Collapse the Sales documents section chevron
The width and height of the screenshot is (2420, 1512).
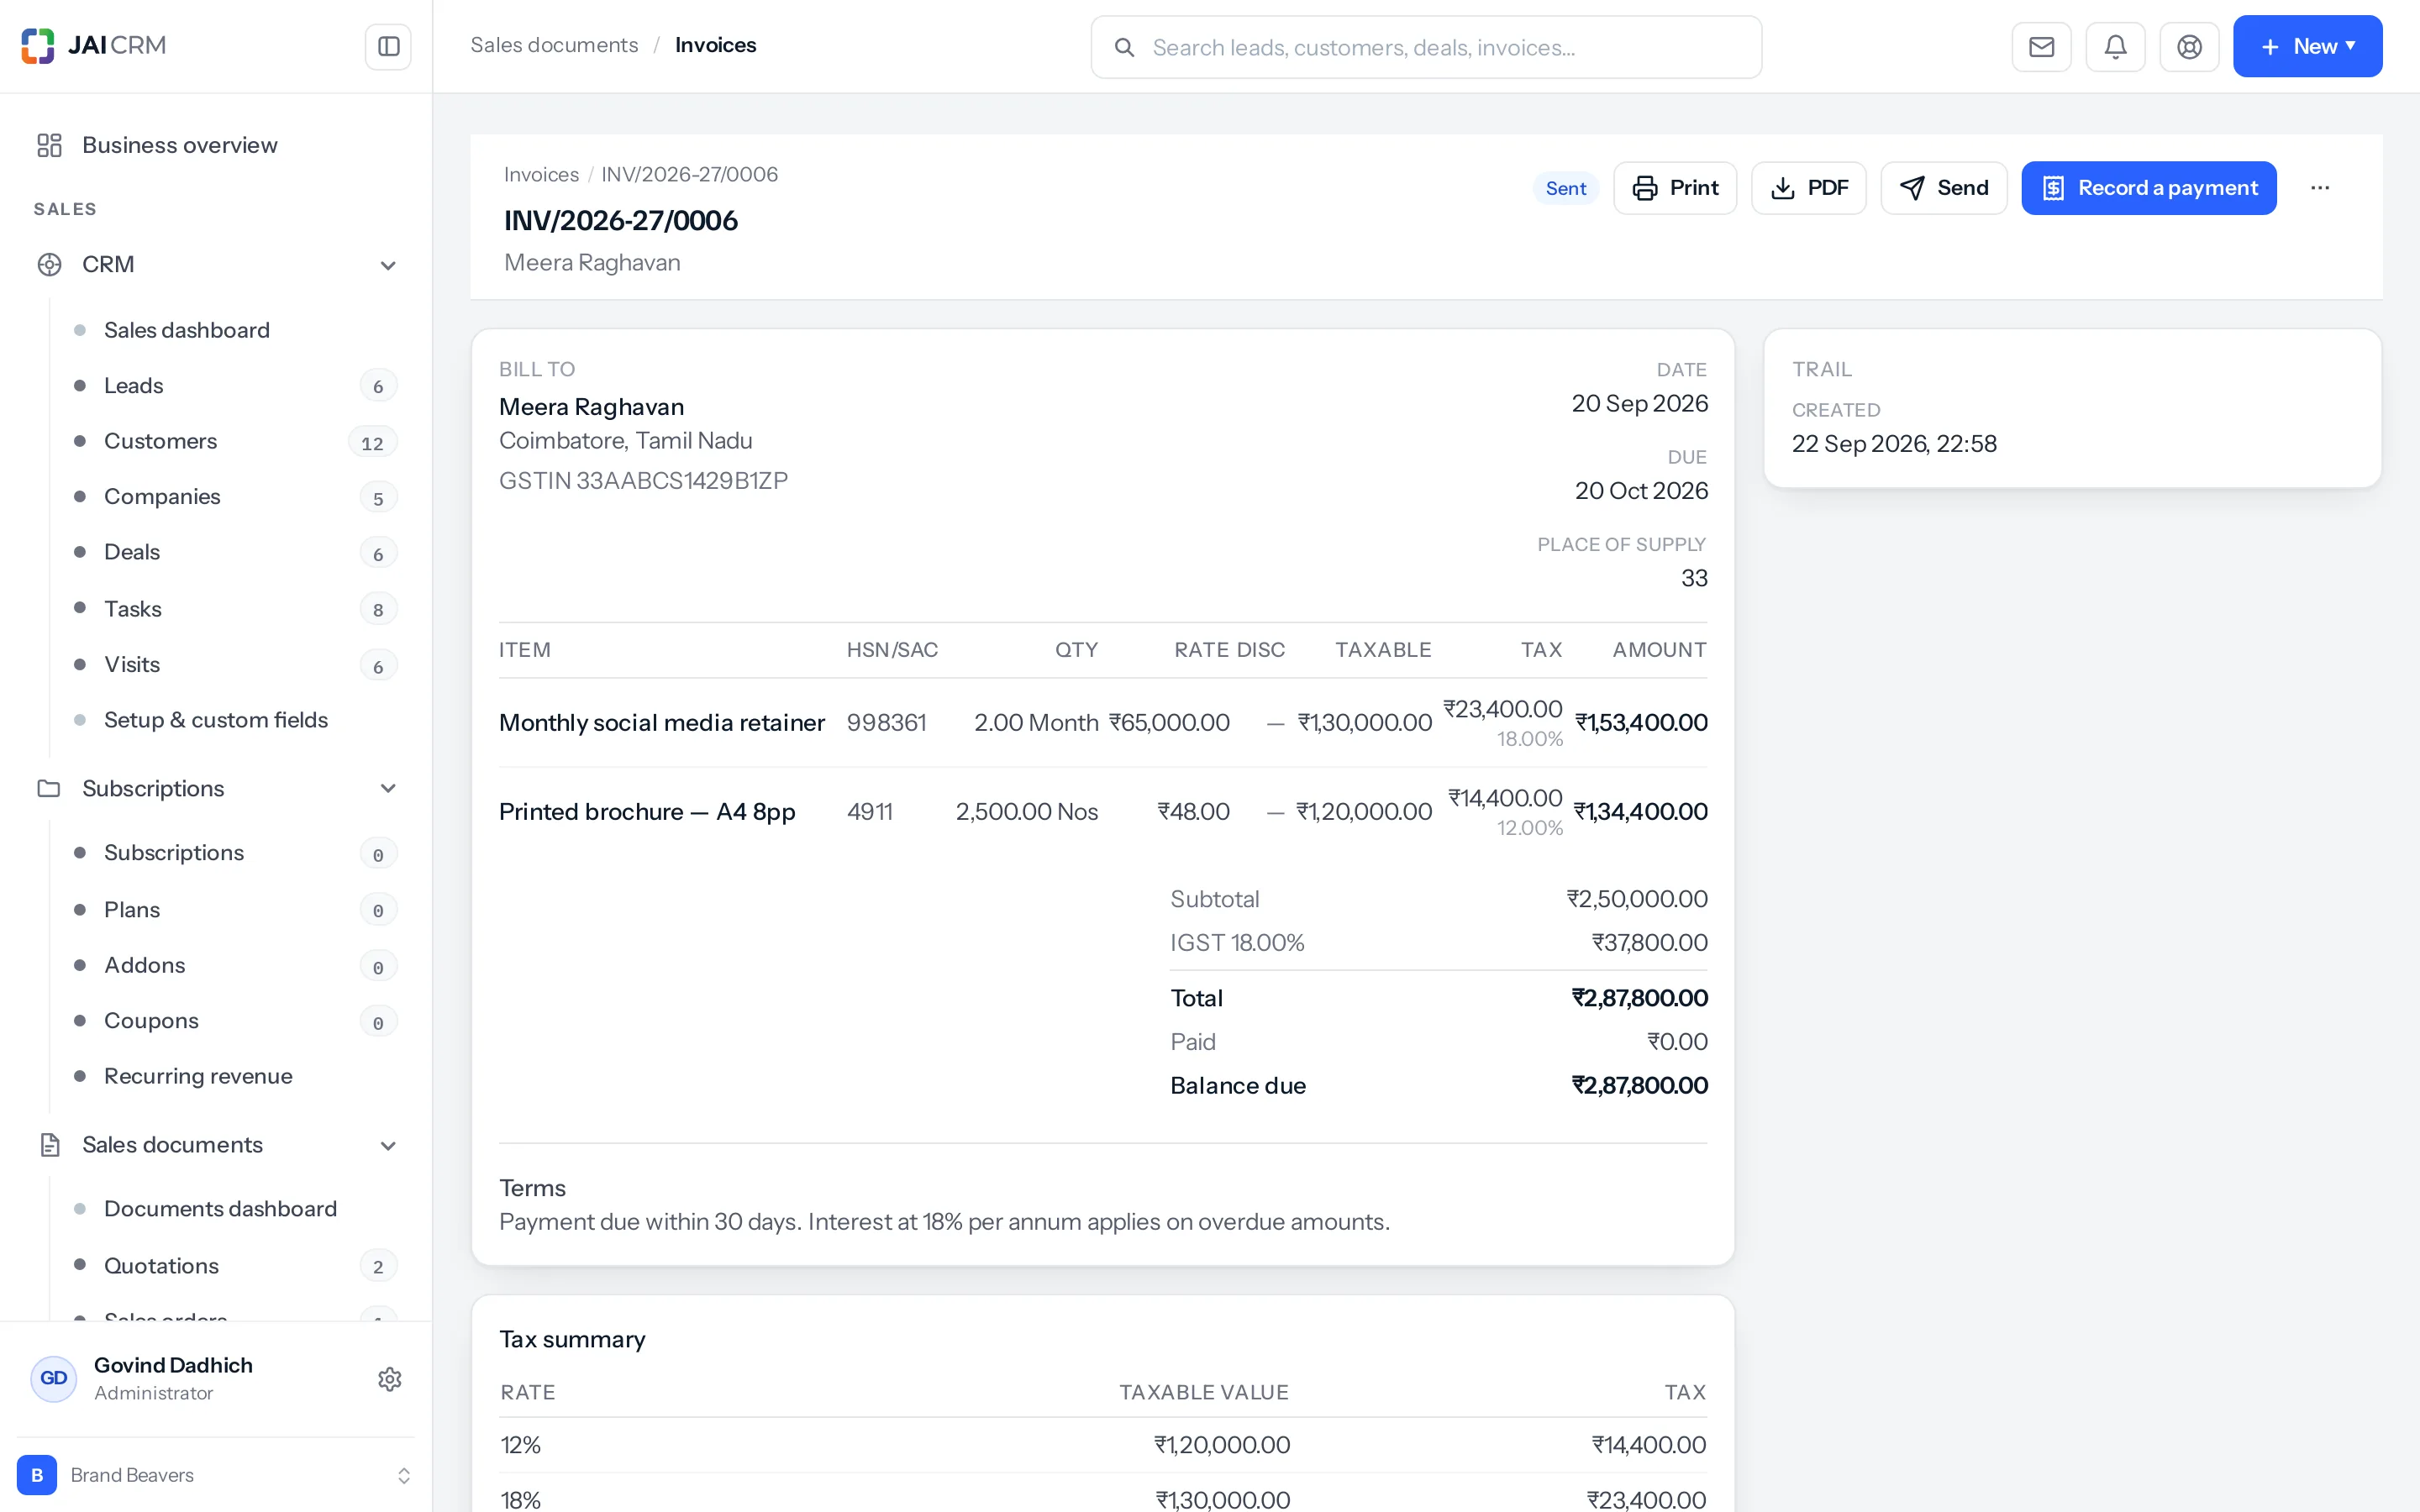coord(388,1145)
